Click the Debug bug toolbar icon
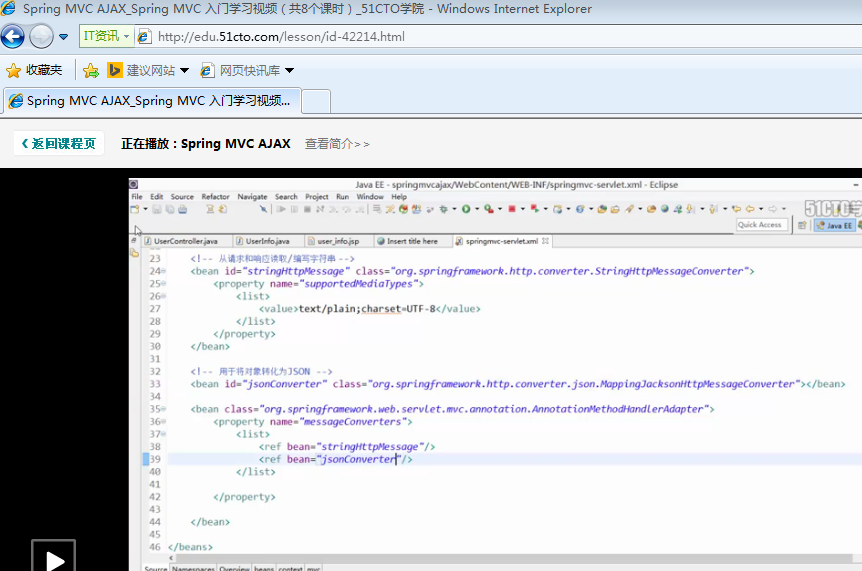 [443, 209]
